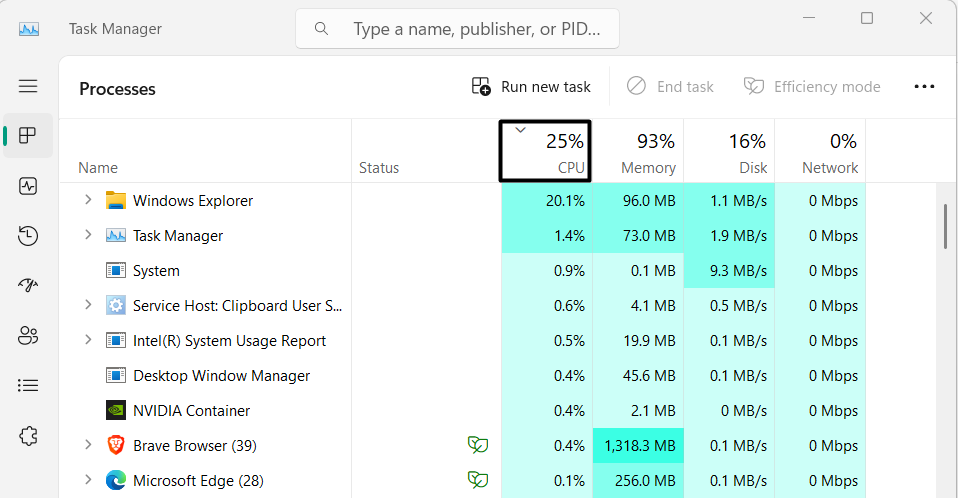
Task: Click the vertical scrollbar of process list
Action: pos(945,226)
